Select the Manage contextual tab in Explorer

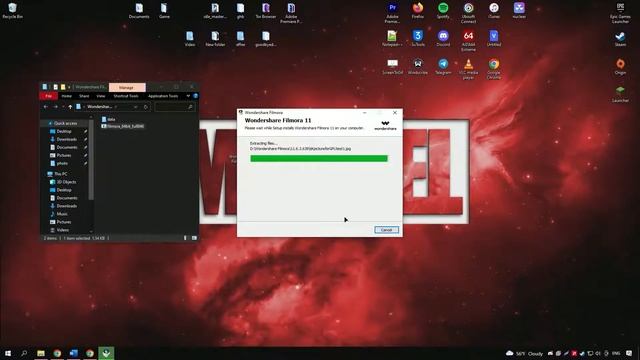click(x=127, y=87)
